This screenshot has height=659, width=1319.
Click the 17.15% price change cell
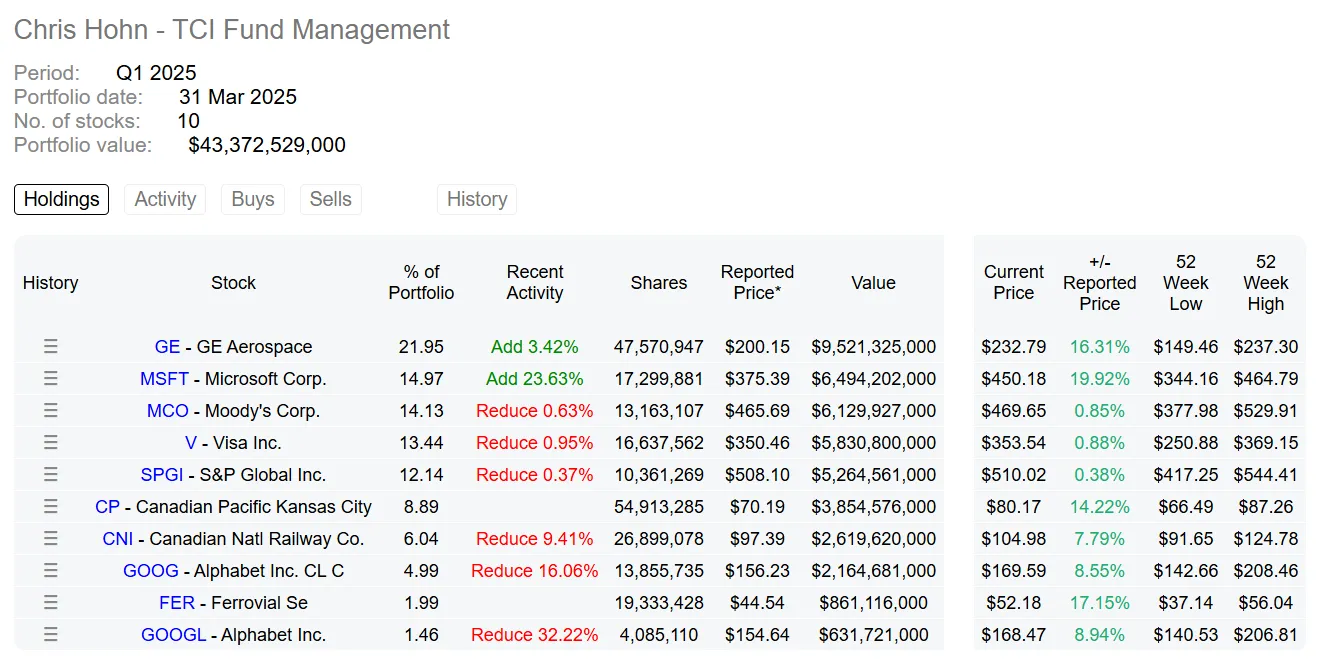tap(1100, 603)
